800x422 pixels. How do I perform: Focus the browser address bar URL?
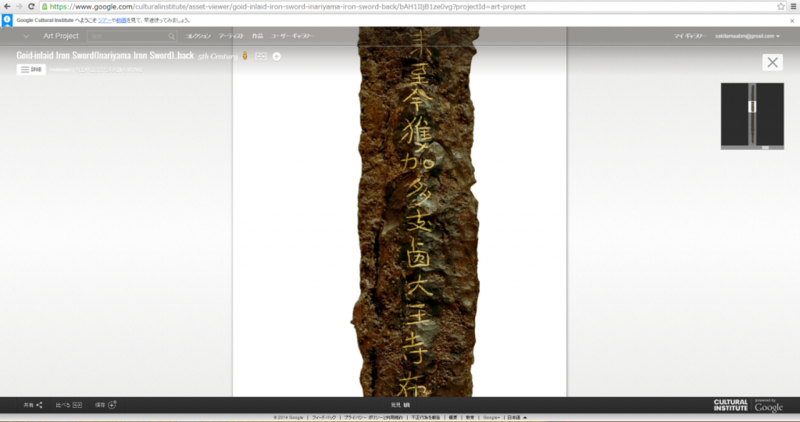(x=288, y=7)
